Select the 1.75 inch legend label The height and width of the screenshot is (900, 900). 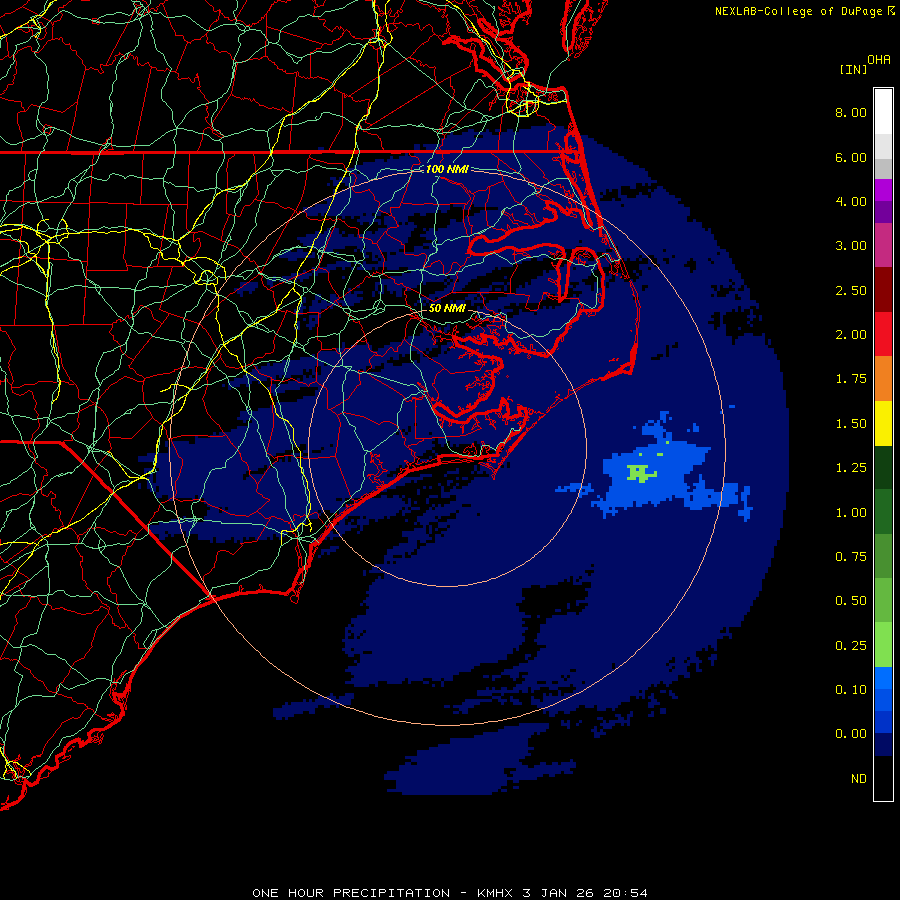(851, 379)
